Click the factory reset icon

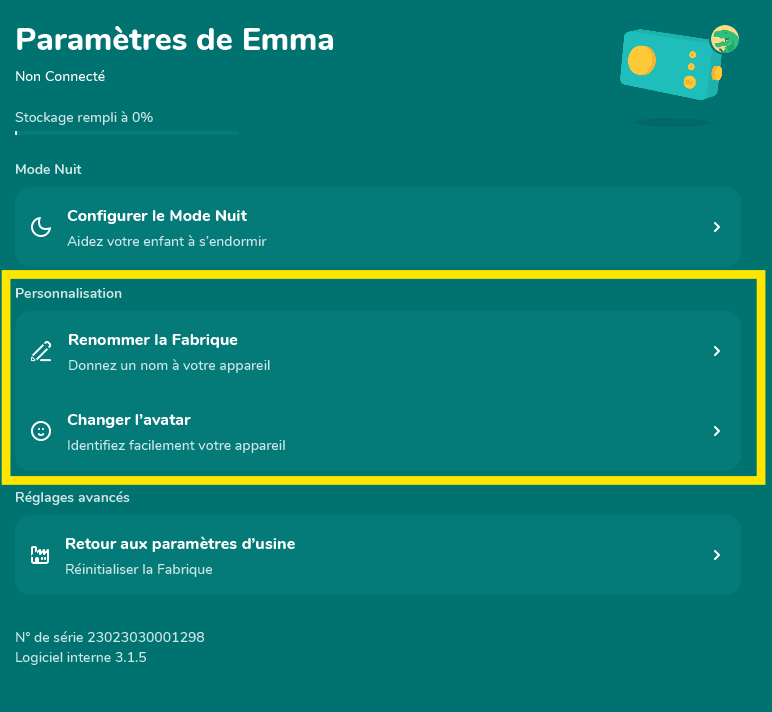40,555
